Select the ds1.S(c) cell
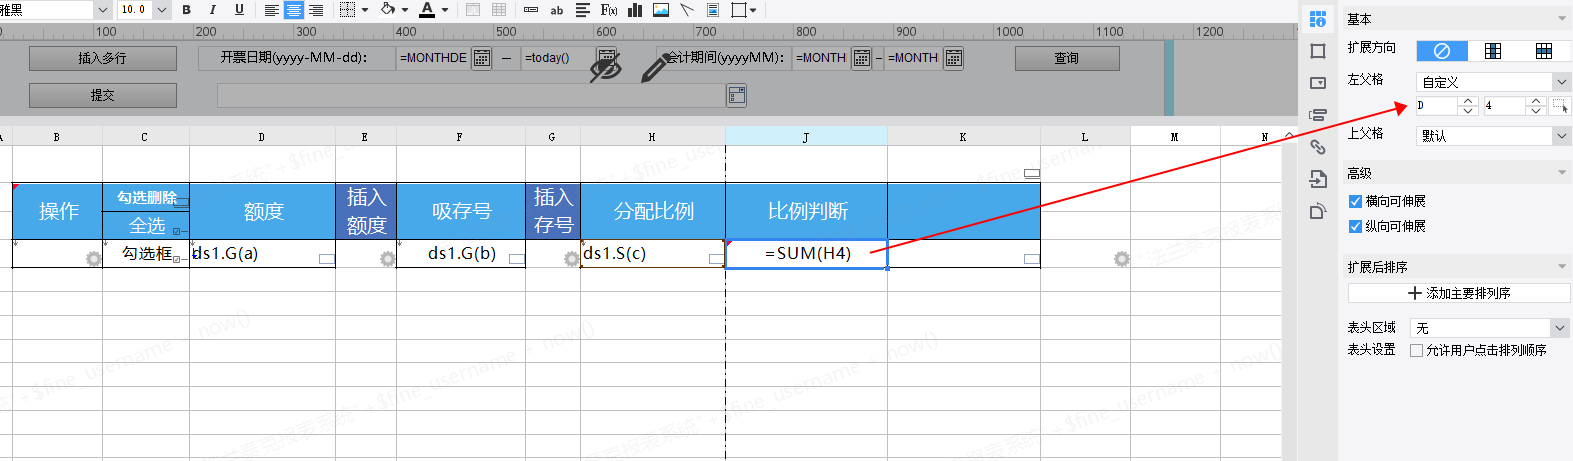 click(653, 254)
